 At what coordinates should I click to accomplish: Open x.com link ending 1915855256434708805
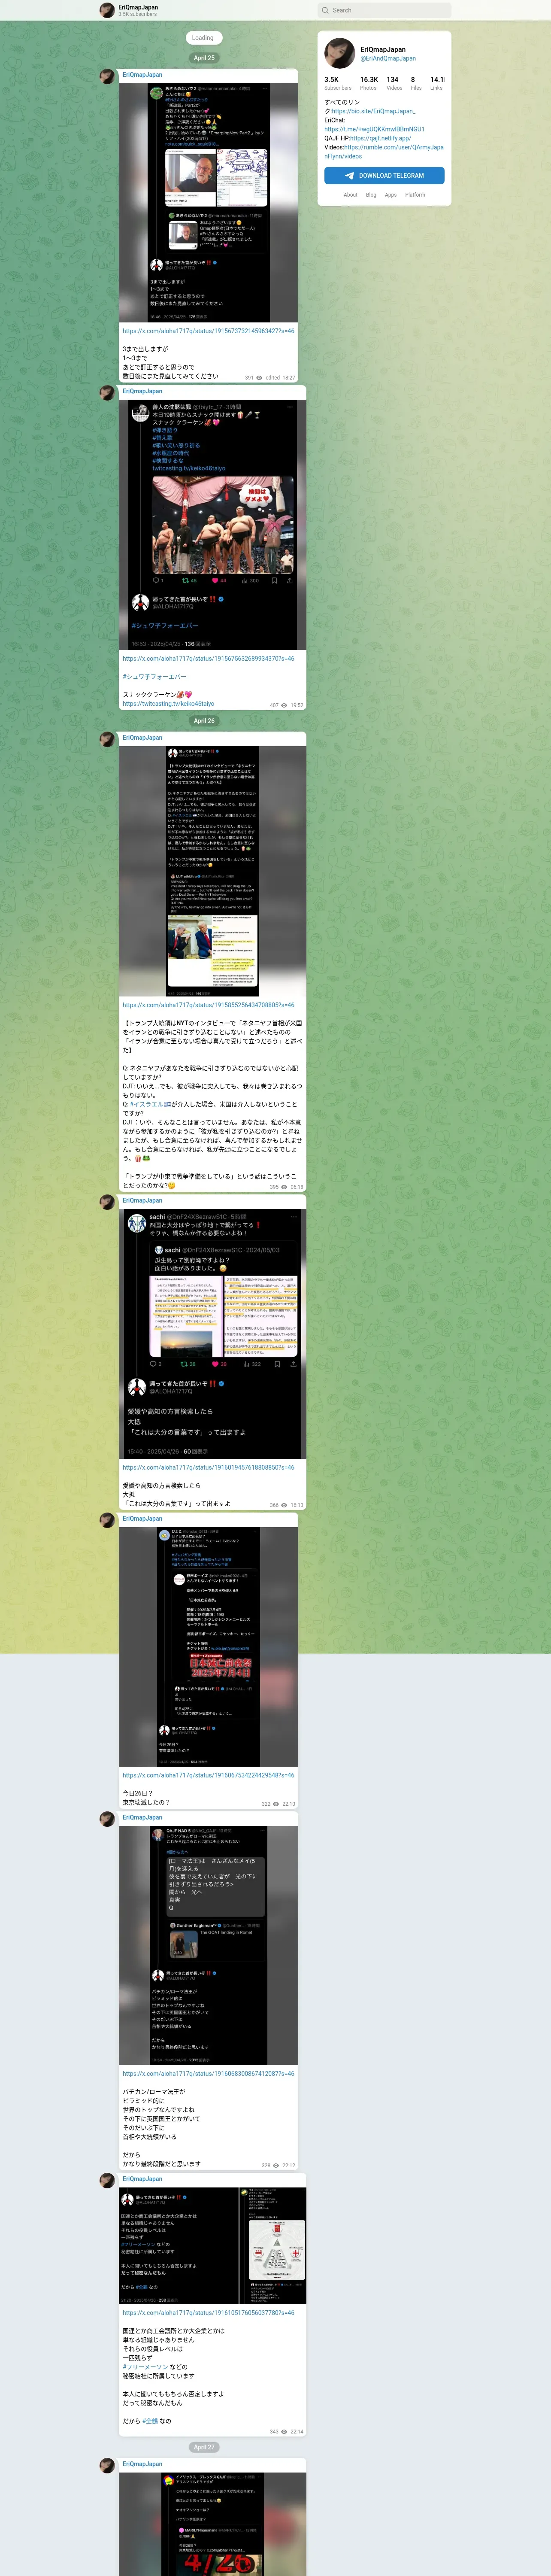pyautogui.click(x=208, y=1005)
